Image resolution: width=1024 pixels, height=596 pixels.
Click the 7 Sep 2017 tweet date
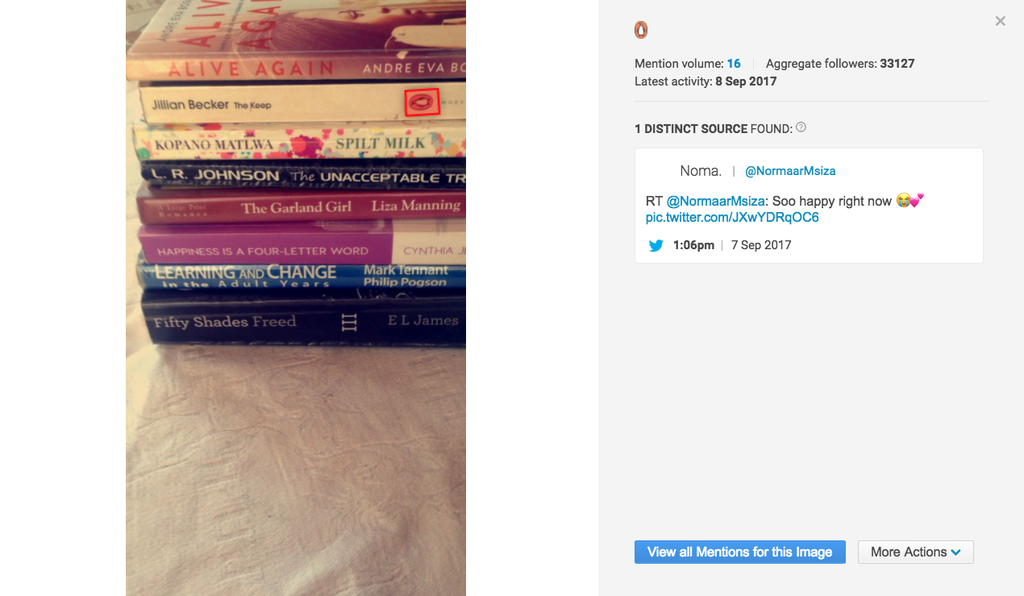[x=761, y=245]
